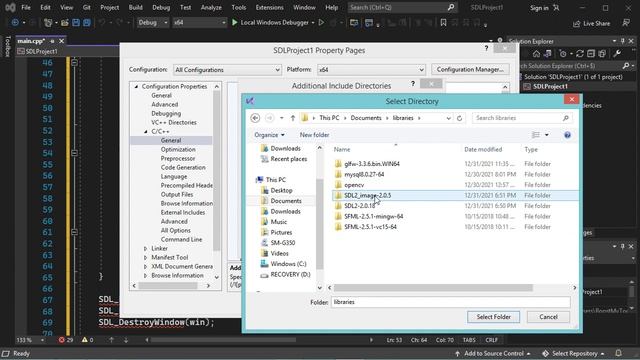This screenshot has width=640, height=360.
Task: Open the x64 platform dropdown in toolbar
Action: (x=199, y=22)
